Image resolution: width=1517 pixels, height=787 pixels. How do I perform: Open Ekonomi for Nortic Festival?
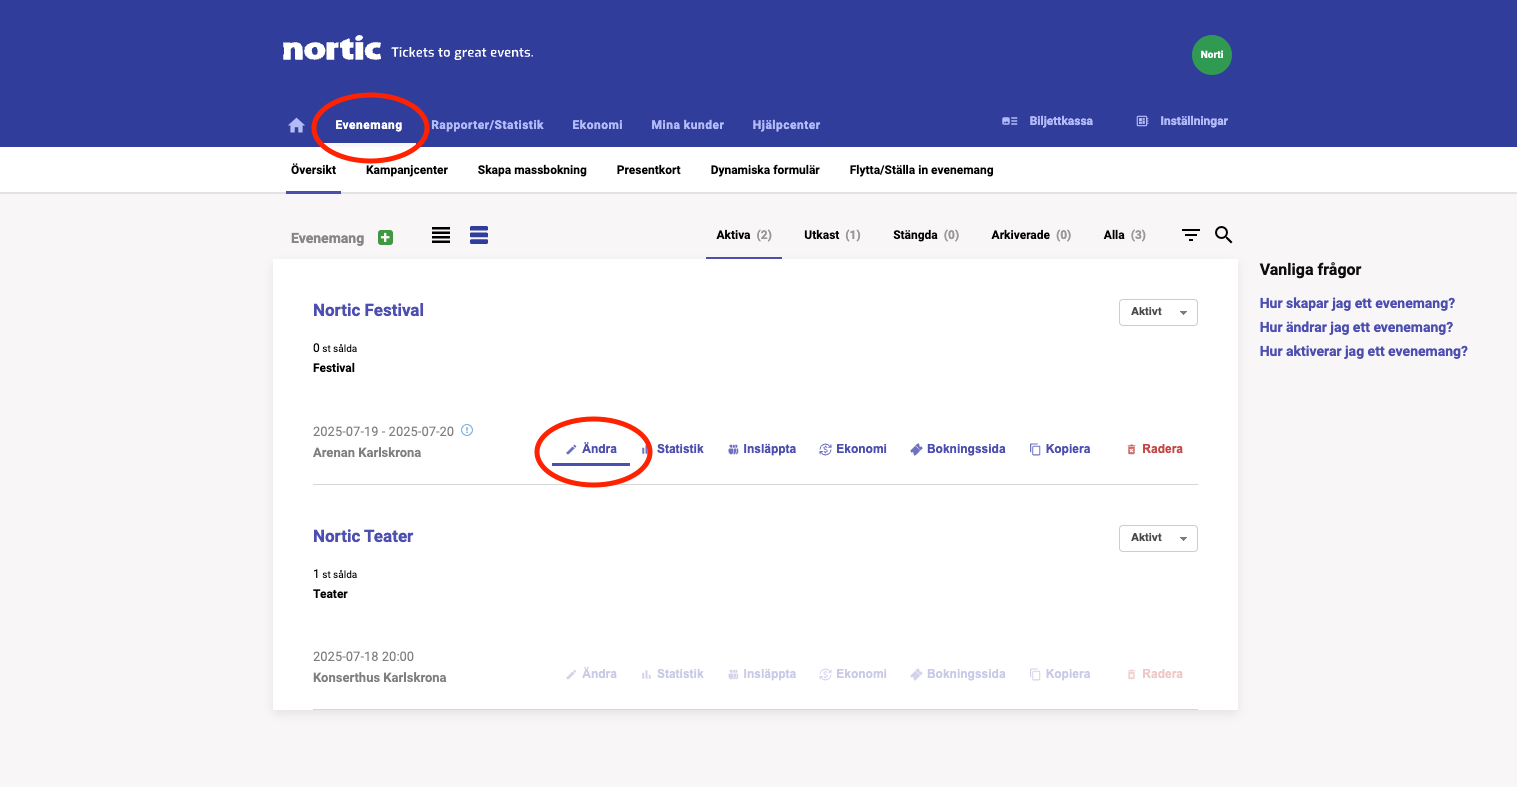[853, 449]
